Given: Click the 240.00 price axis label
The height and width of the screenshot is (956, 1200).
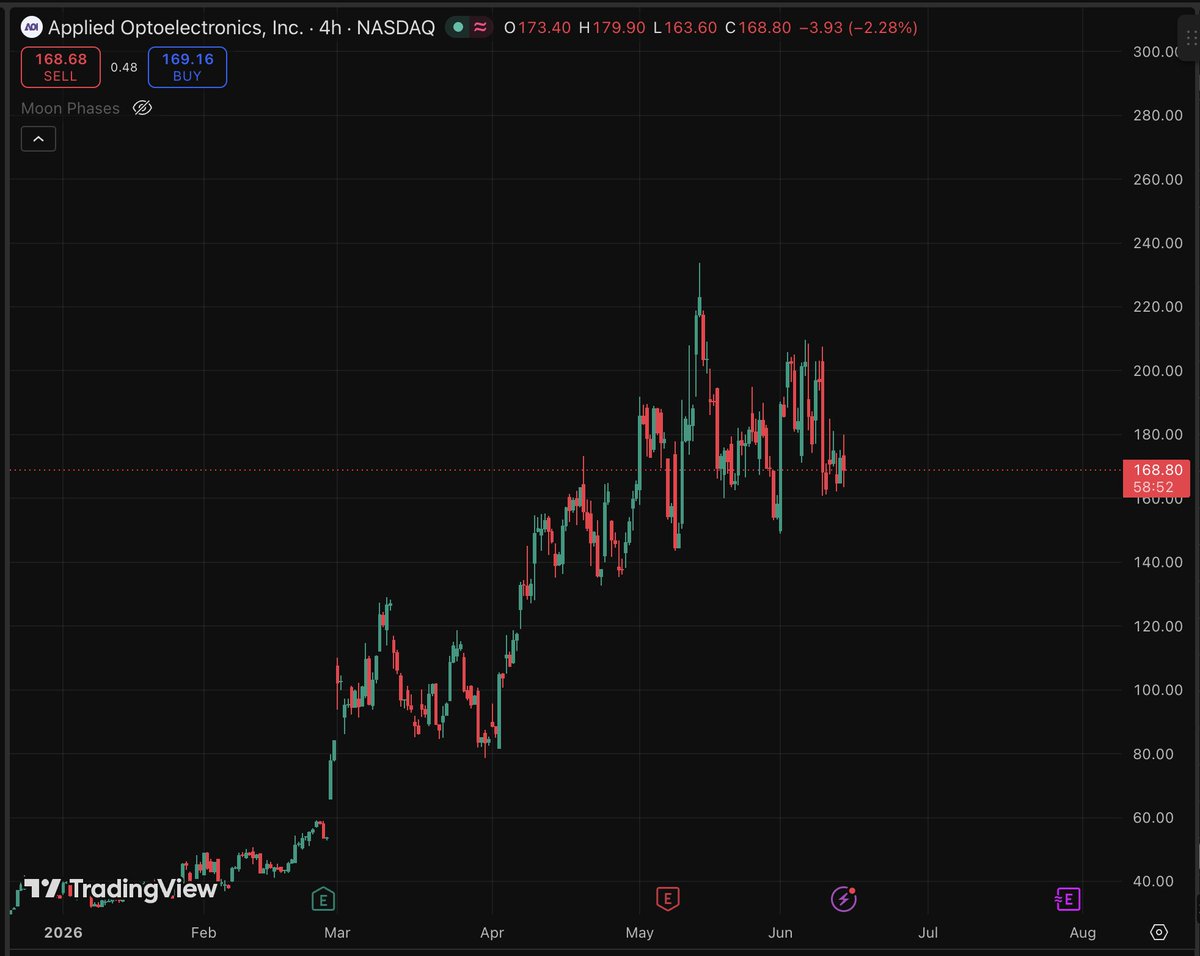Looking at the screenshot, I should coord(1158,243).
